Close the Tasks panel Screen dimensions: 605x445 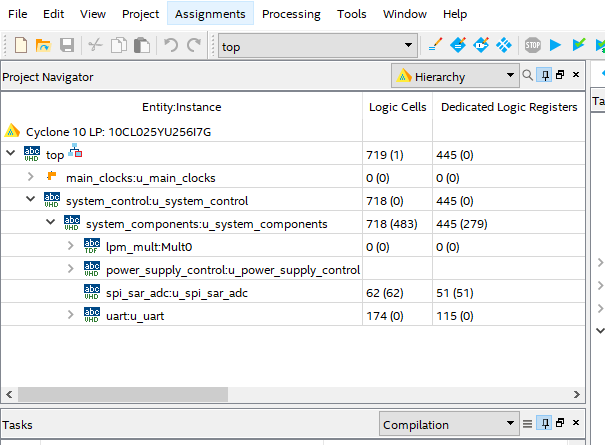[576, 423]
